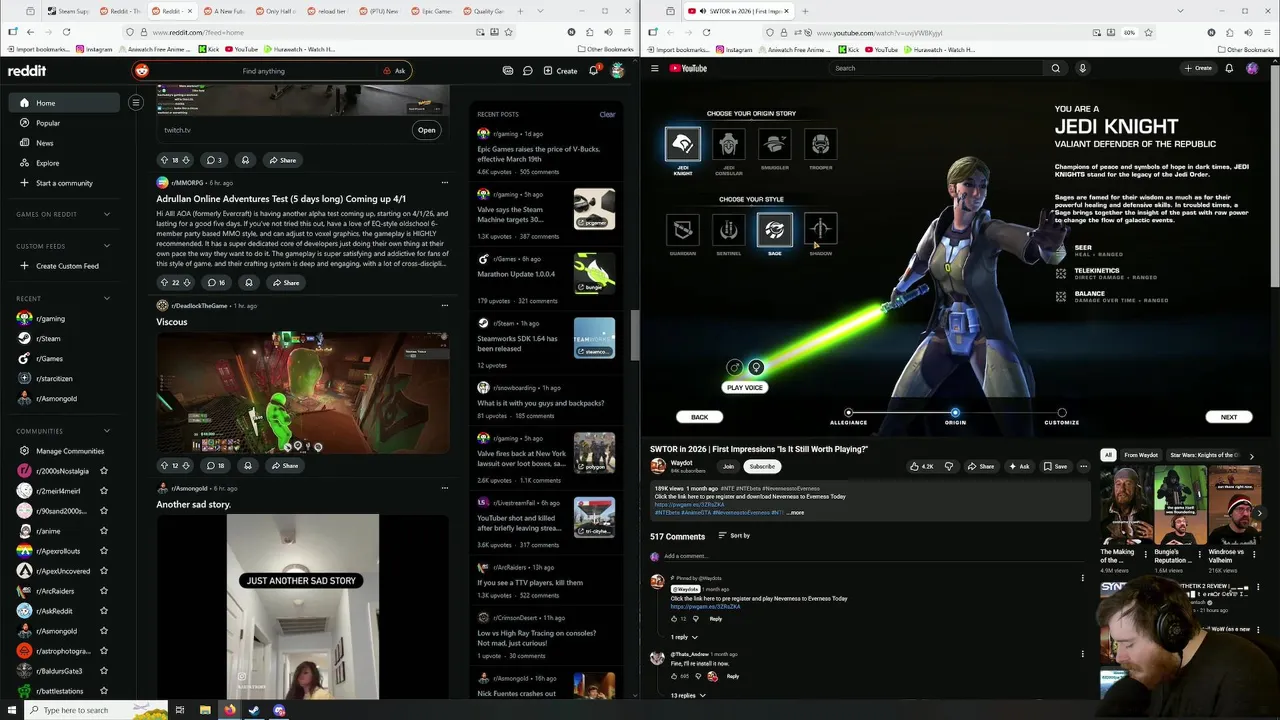Viewport: 1280px width, 720px height.
Task: Collapse Reddit sidebar with hamburger circle button
Action: click(136, 102)
